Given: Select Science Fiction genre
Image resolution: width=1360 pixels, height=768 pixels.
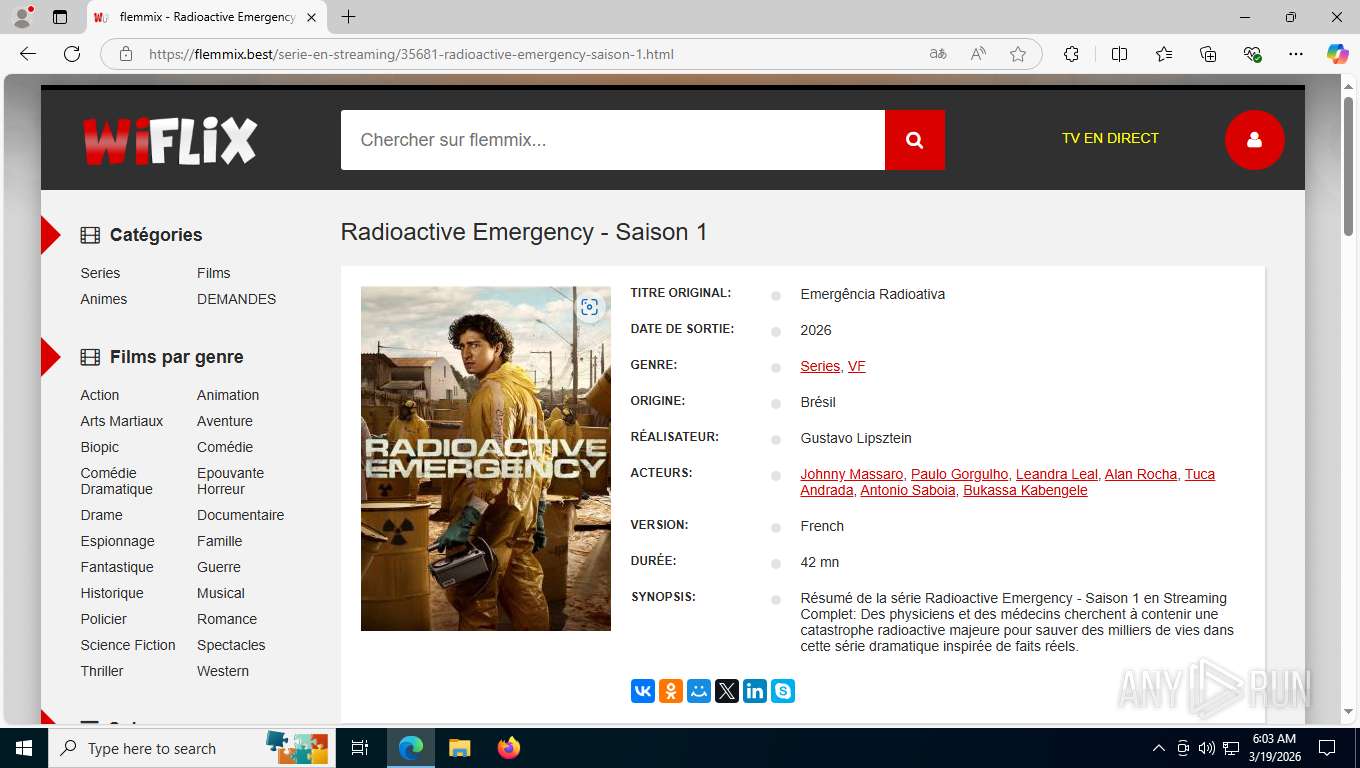Looking at the screenshot, I should 128,645.
